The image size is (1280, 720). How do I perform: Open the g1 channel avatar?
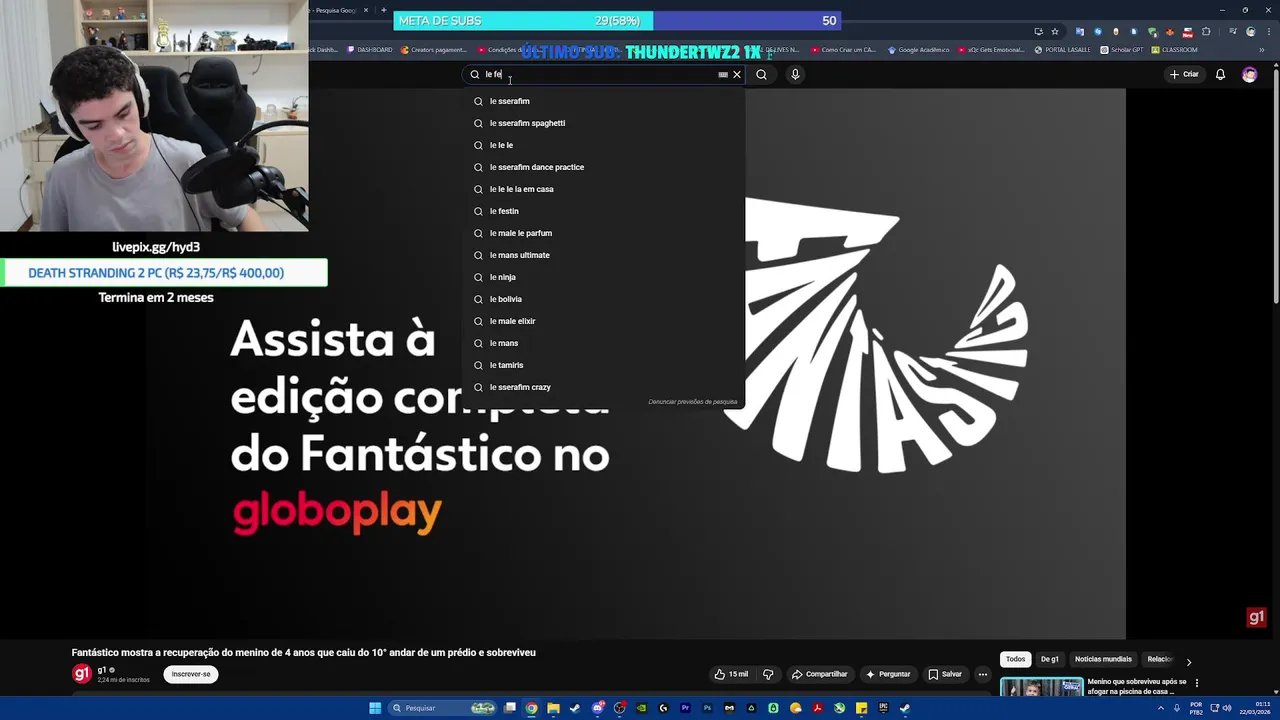tap(82, 674)
